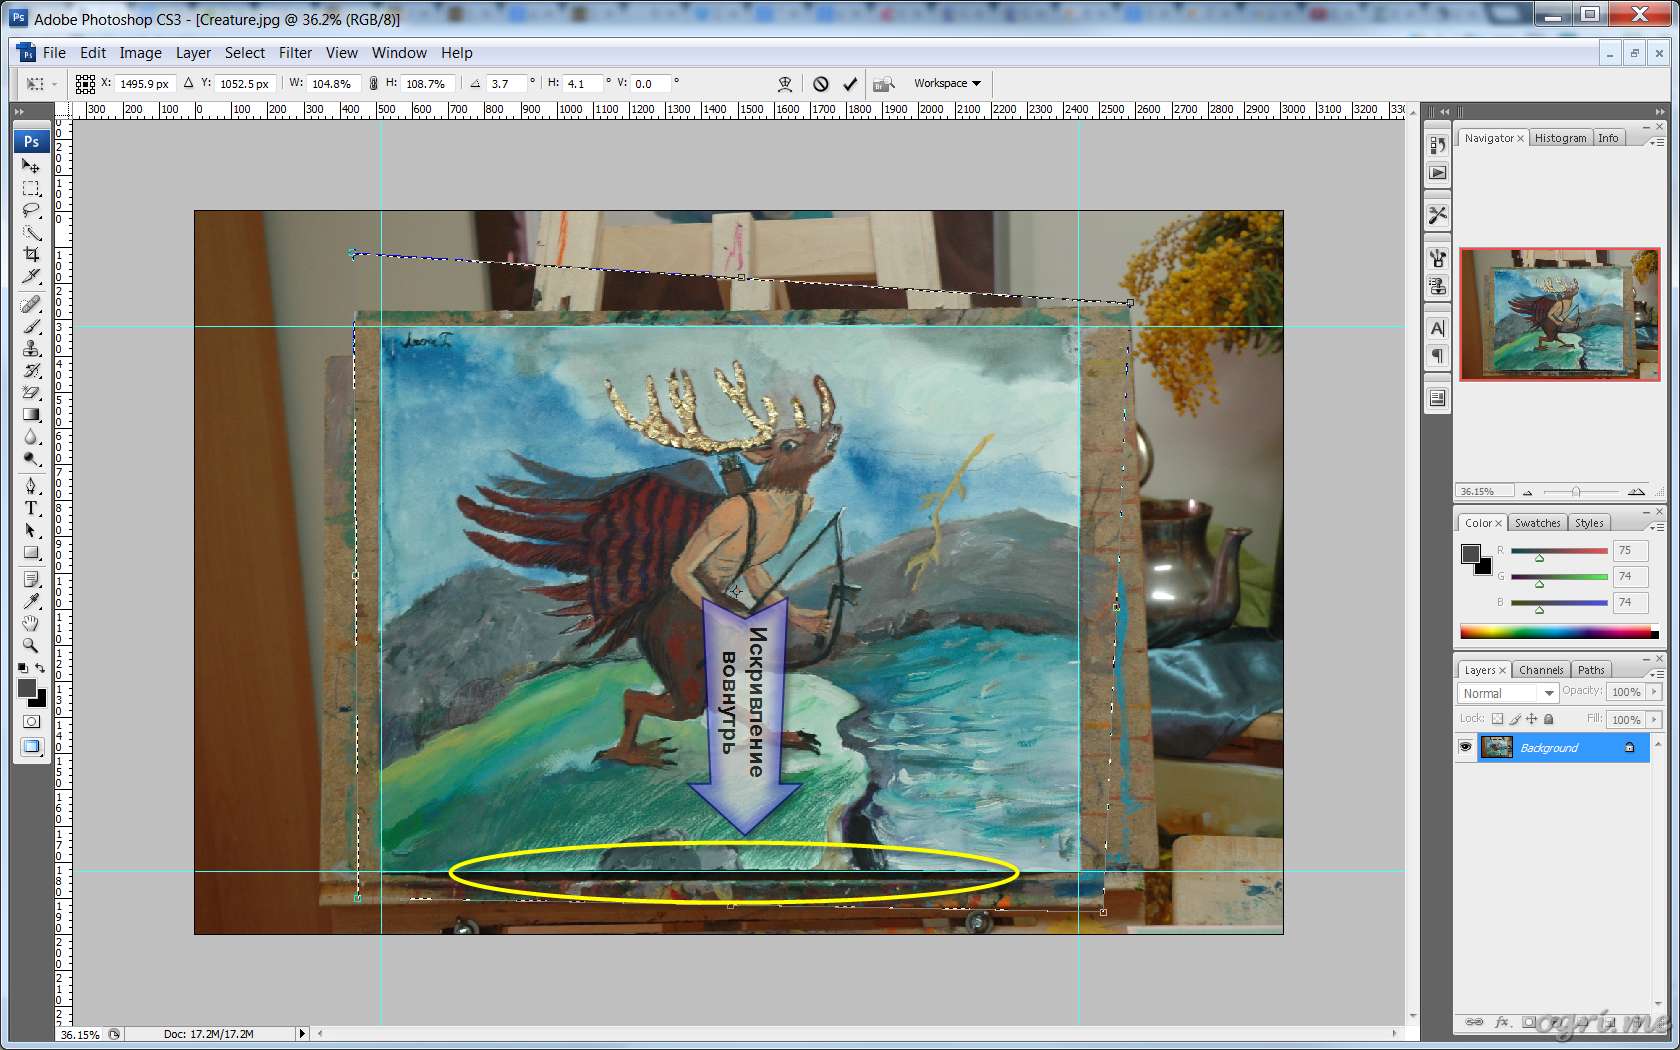The width and height of the screenshot is (1680, 1050).
Task: Toggle lock all in Layers panel
Action: pos(1549,719)
